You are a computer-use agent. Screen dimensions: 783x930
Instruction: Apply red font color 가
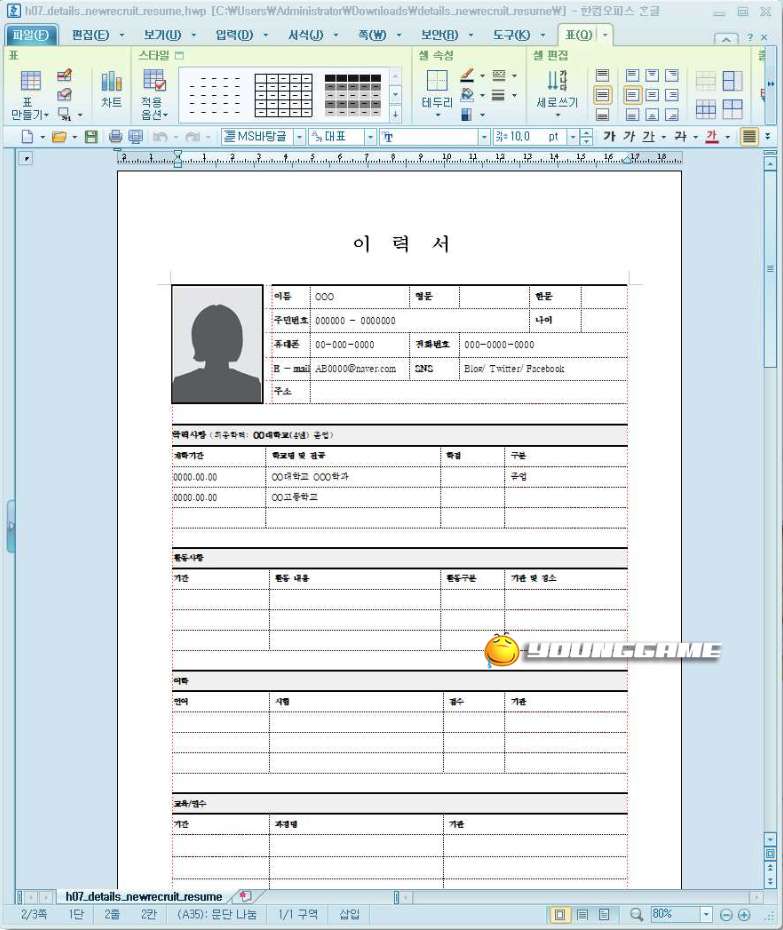[712, 136]
